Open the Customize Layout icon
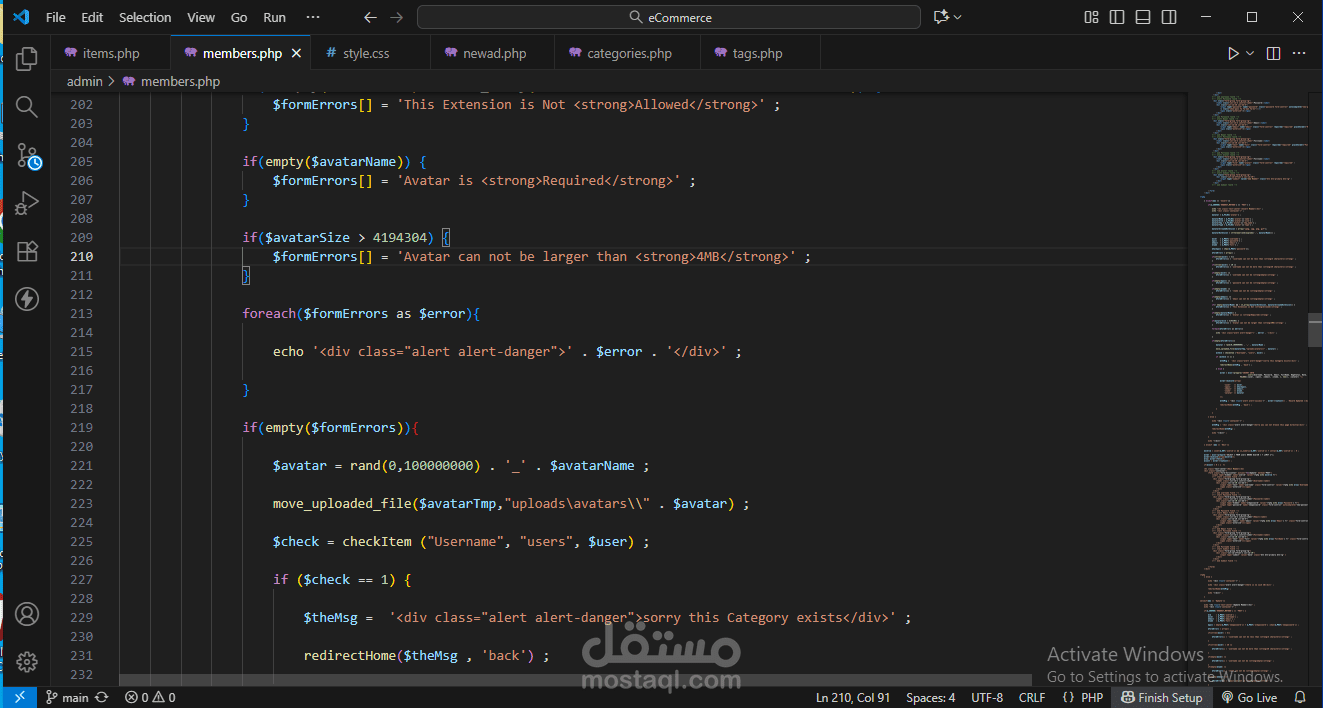Viewport: 1323px width, 708px height. click(1091, 17)
